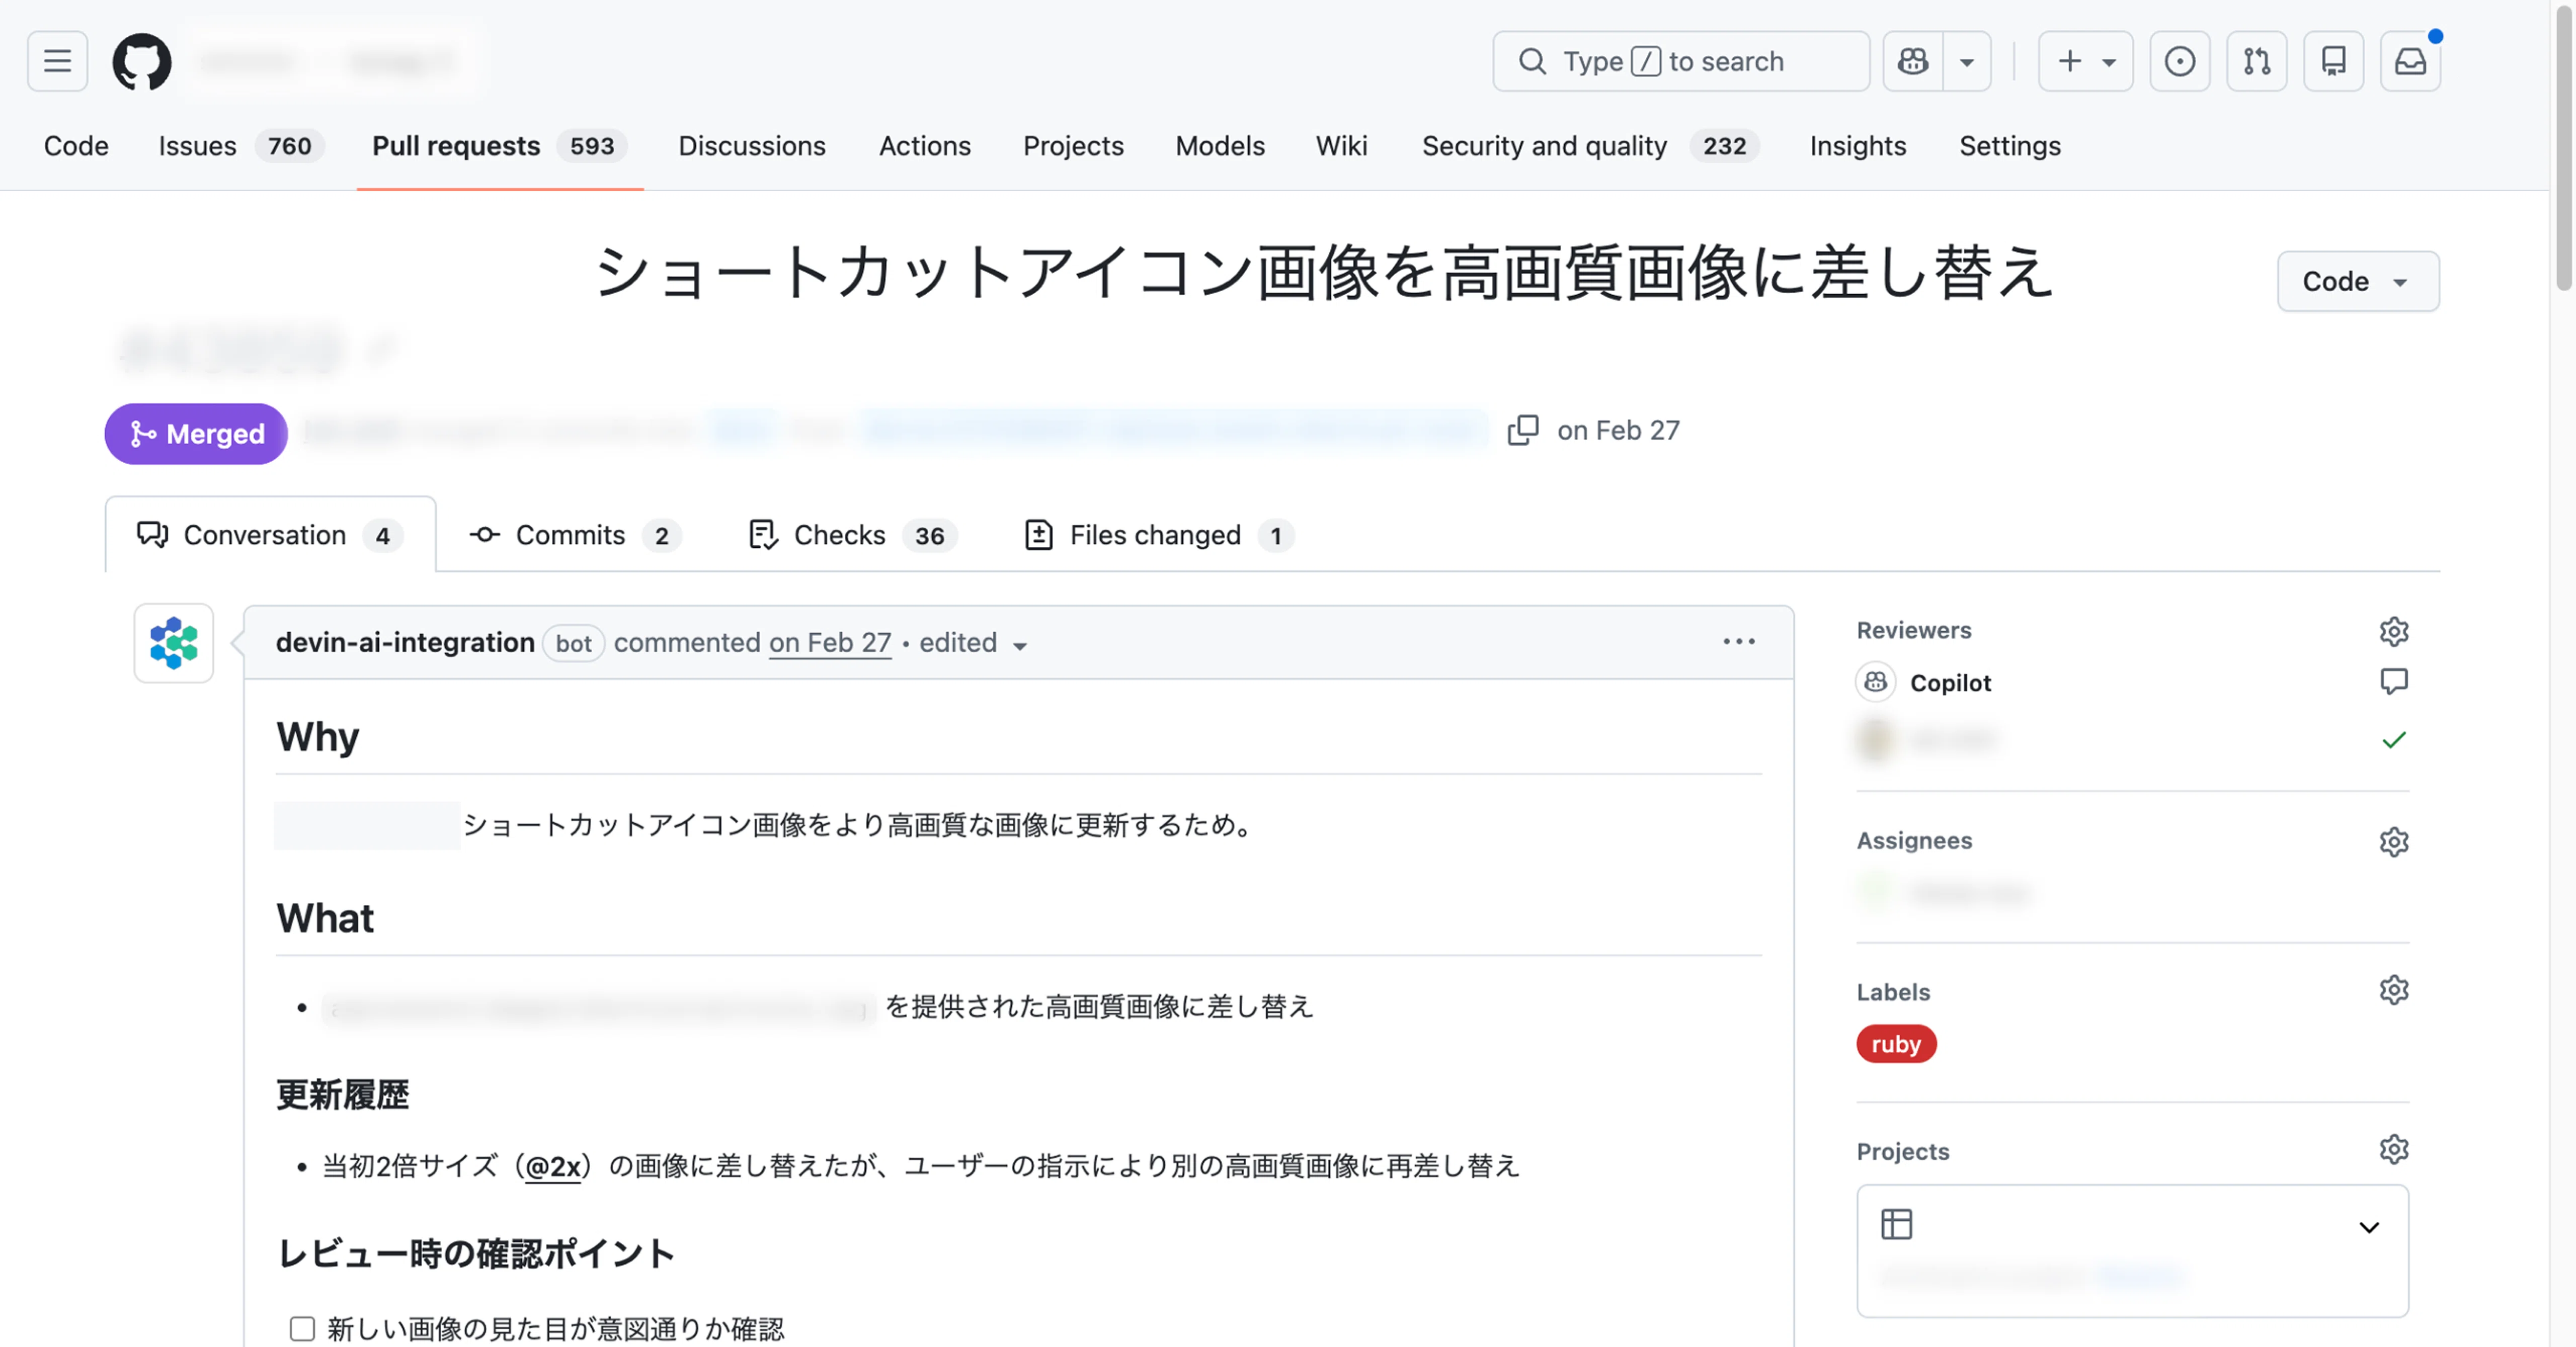
Task: Open the Insights tab
Action: 1858,146
